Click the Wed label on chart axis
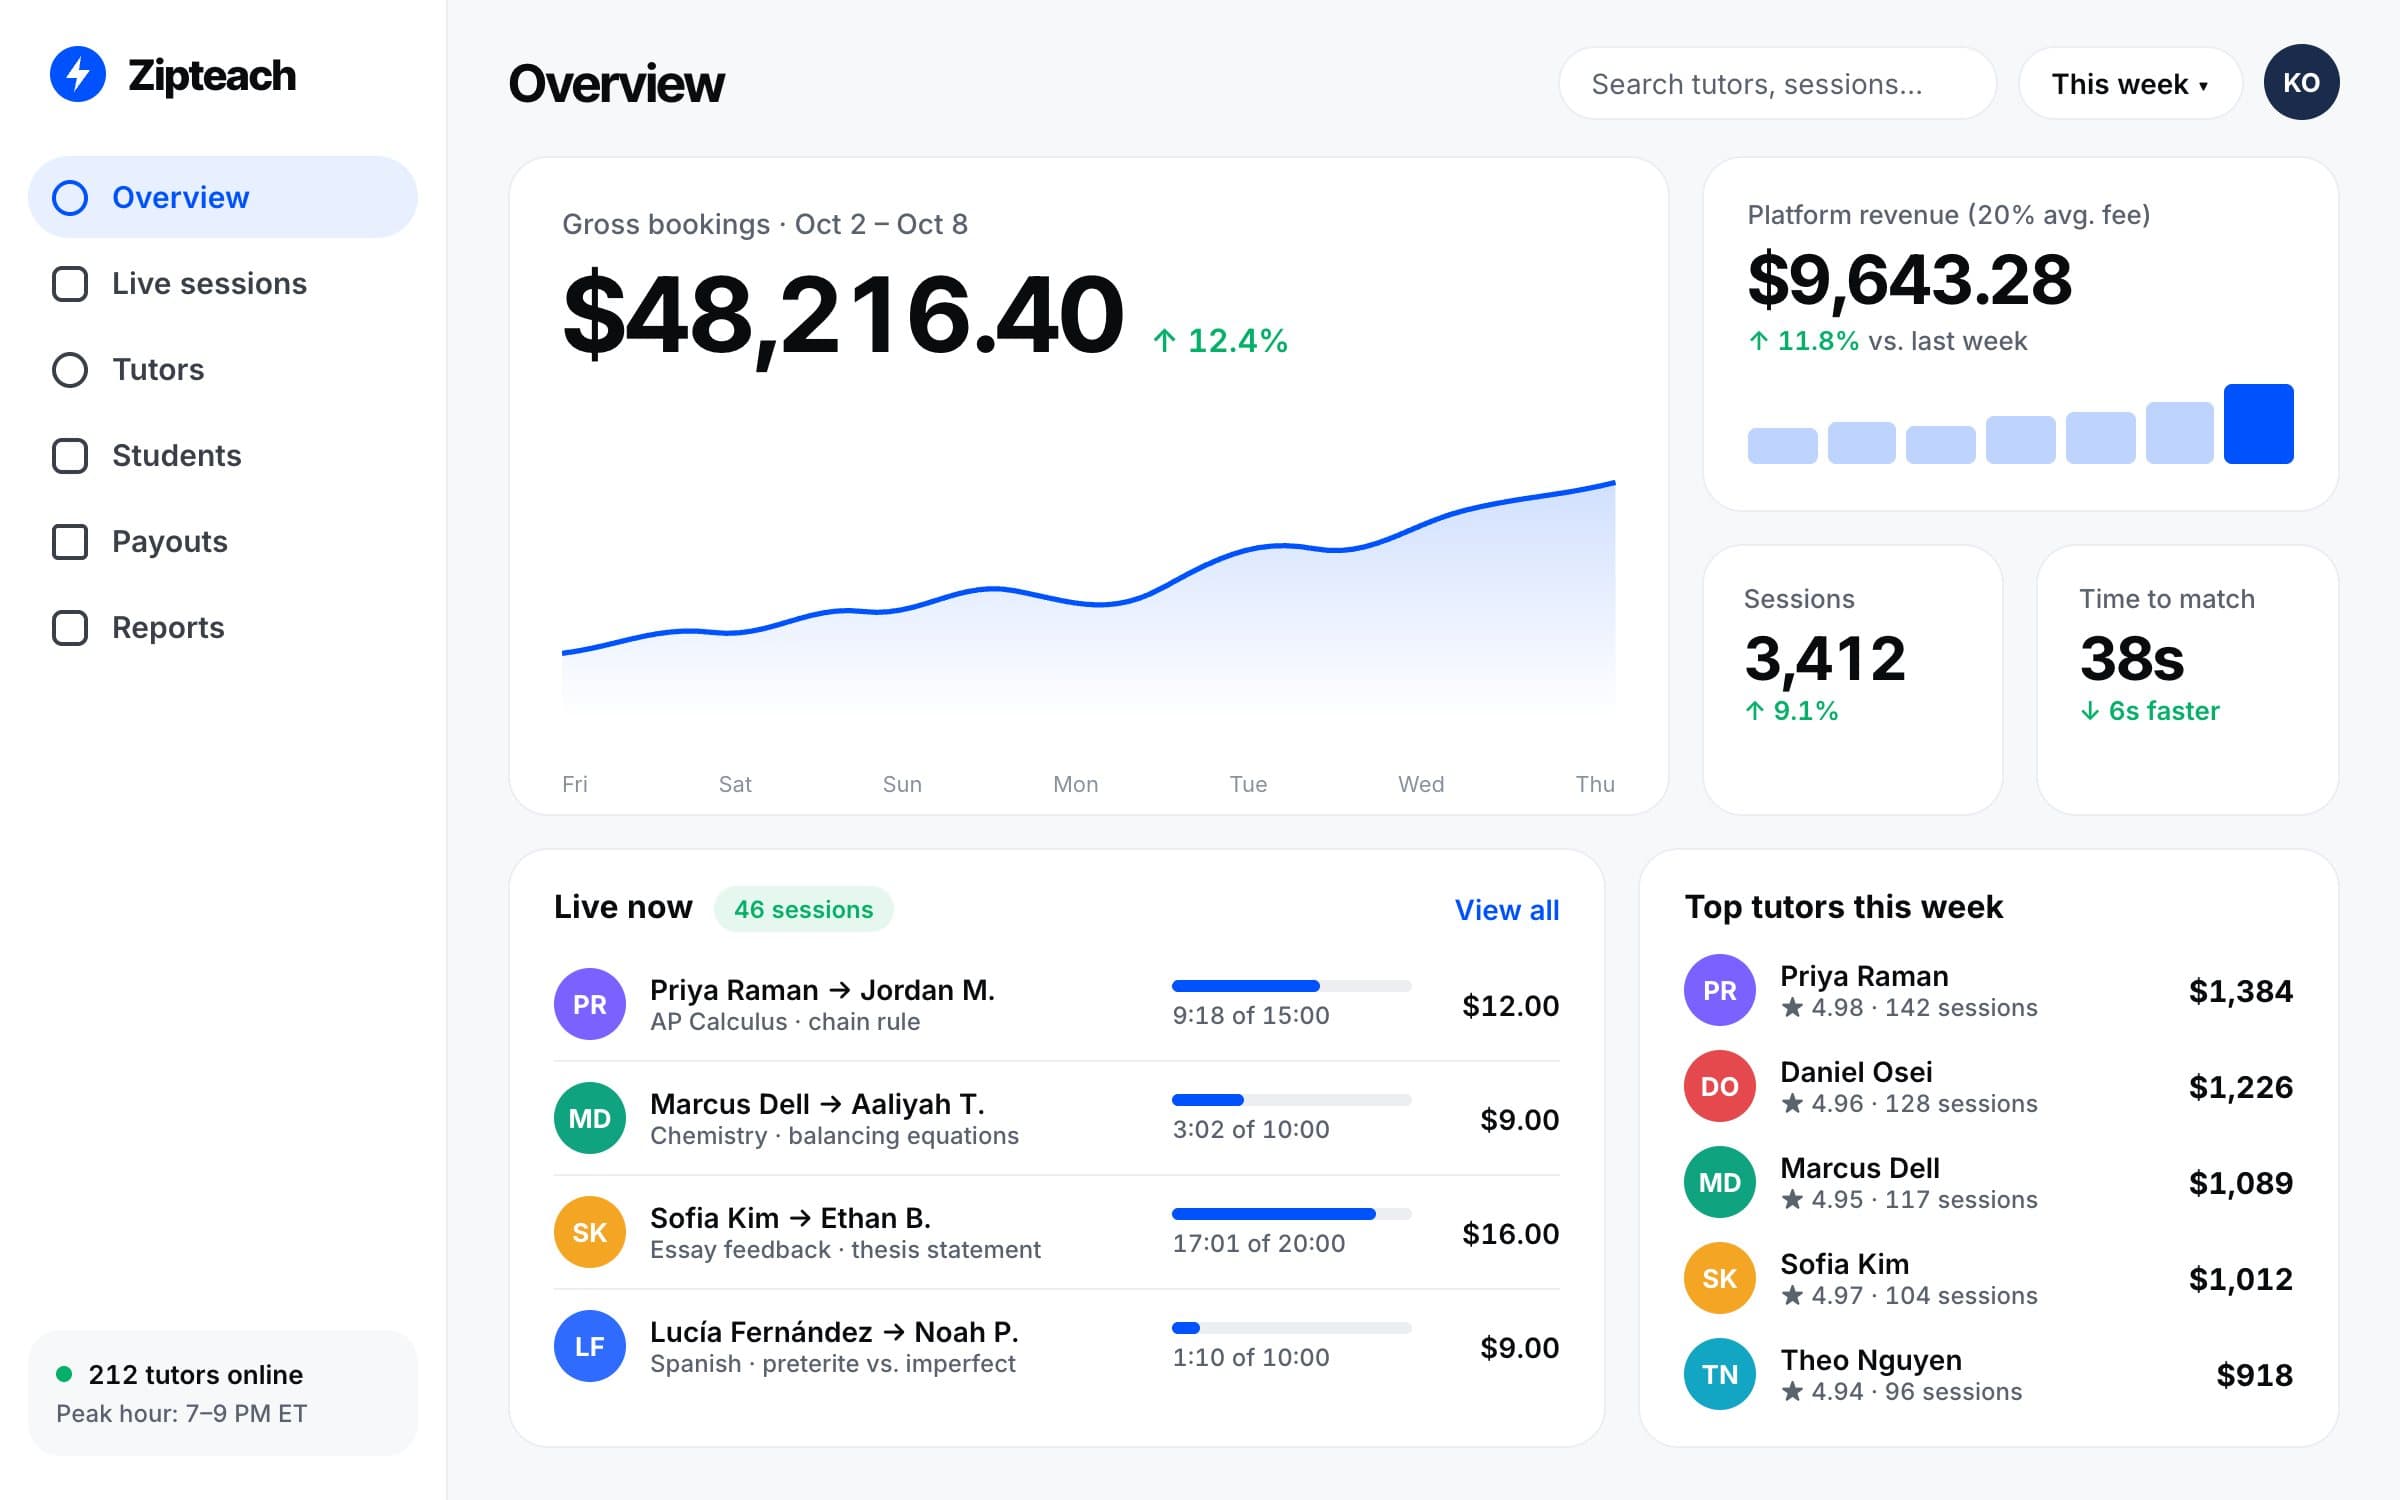This screenshot has height=1500, width=2400. click(x=1421, y=784)
